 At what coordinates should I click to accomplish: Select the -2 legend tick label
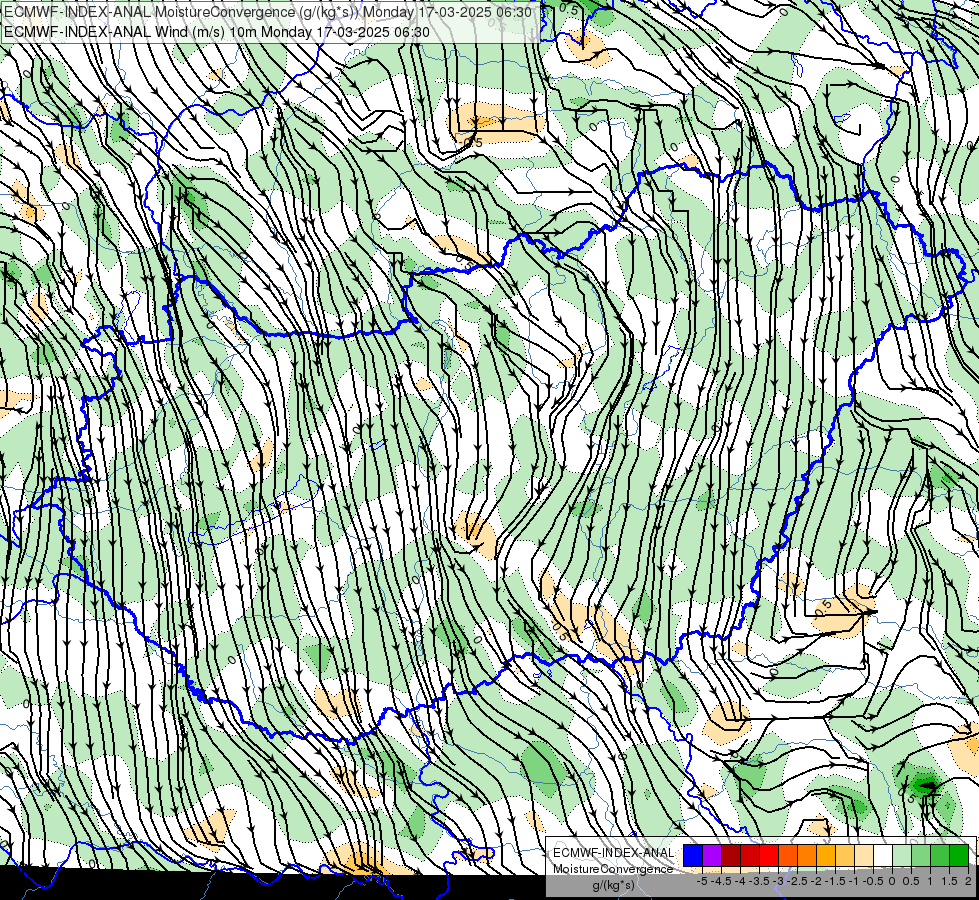coord(816,881)
